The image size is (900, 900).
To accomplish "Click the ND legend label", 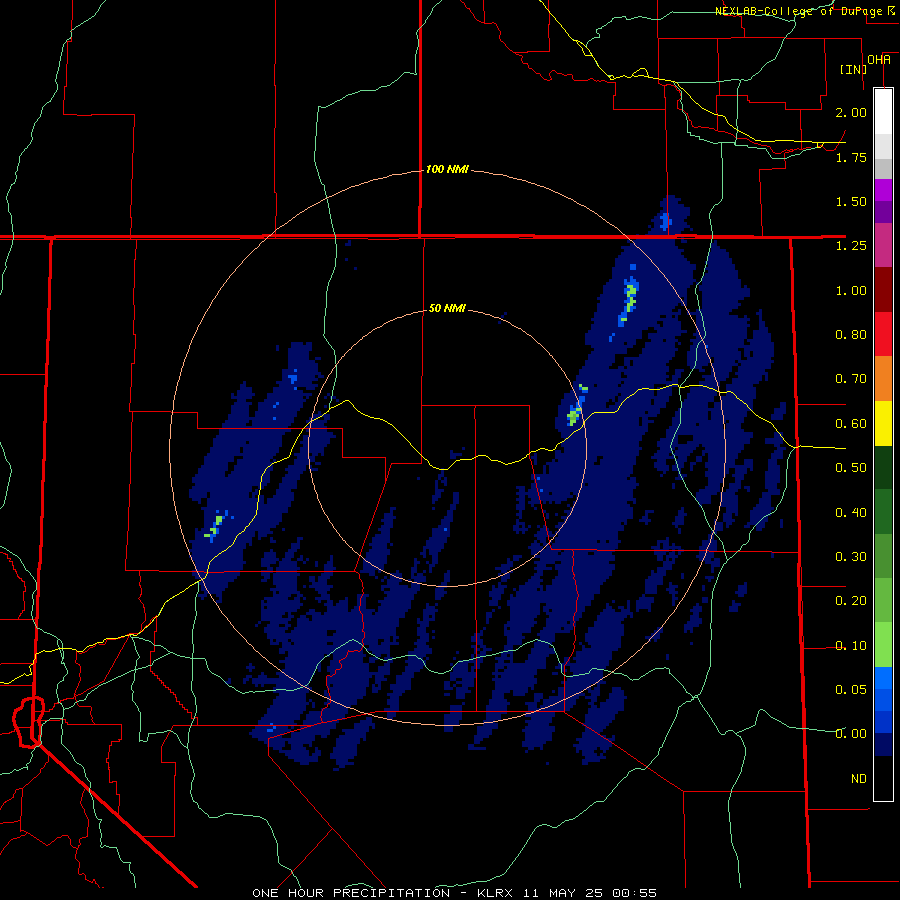I will [x=859, y=779].
